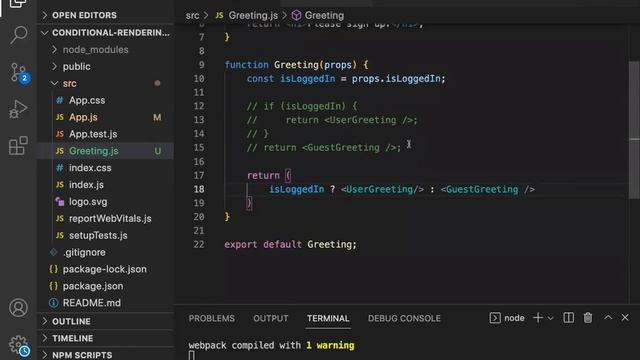Create a new terminal with plus icon
Image resolution: width=640 pixels, height=360 pixels.
point(538,318)
